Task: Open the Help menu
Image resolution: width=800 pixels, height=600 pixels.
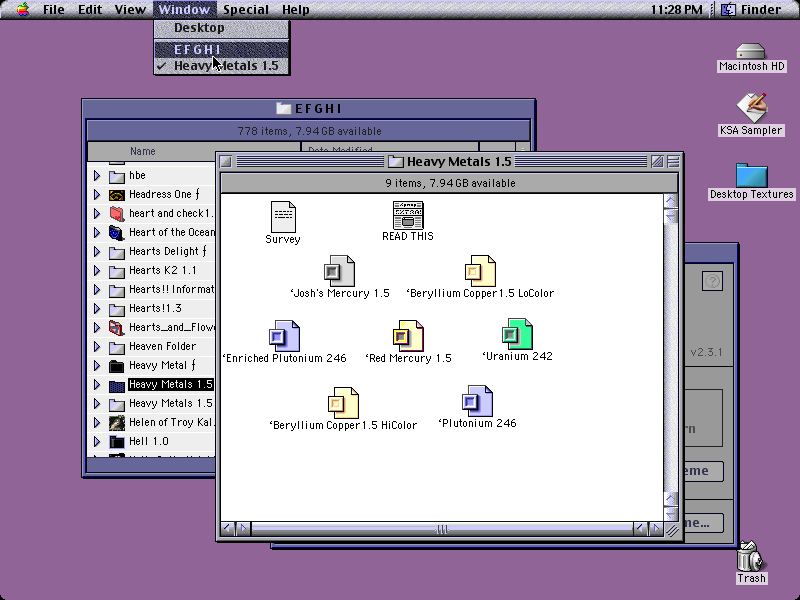Action: [x=295, y=9]
